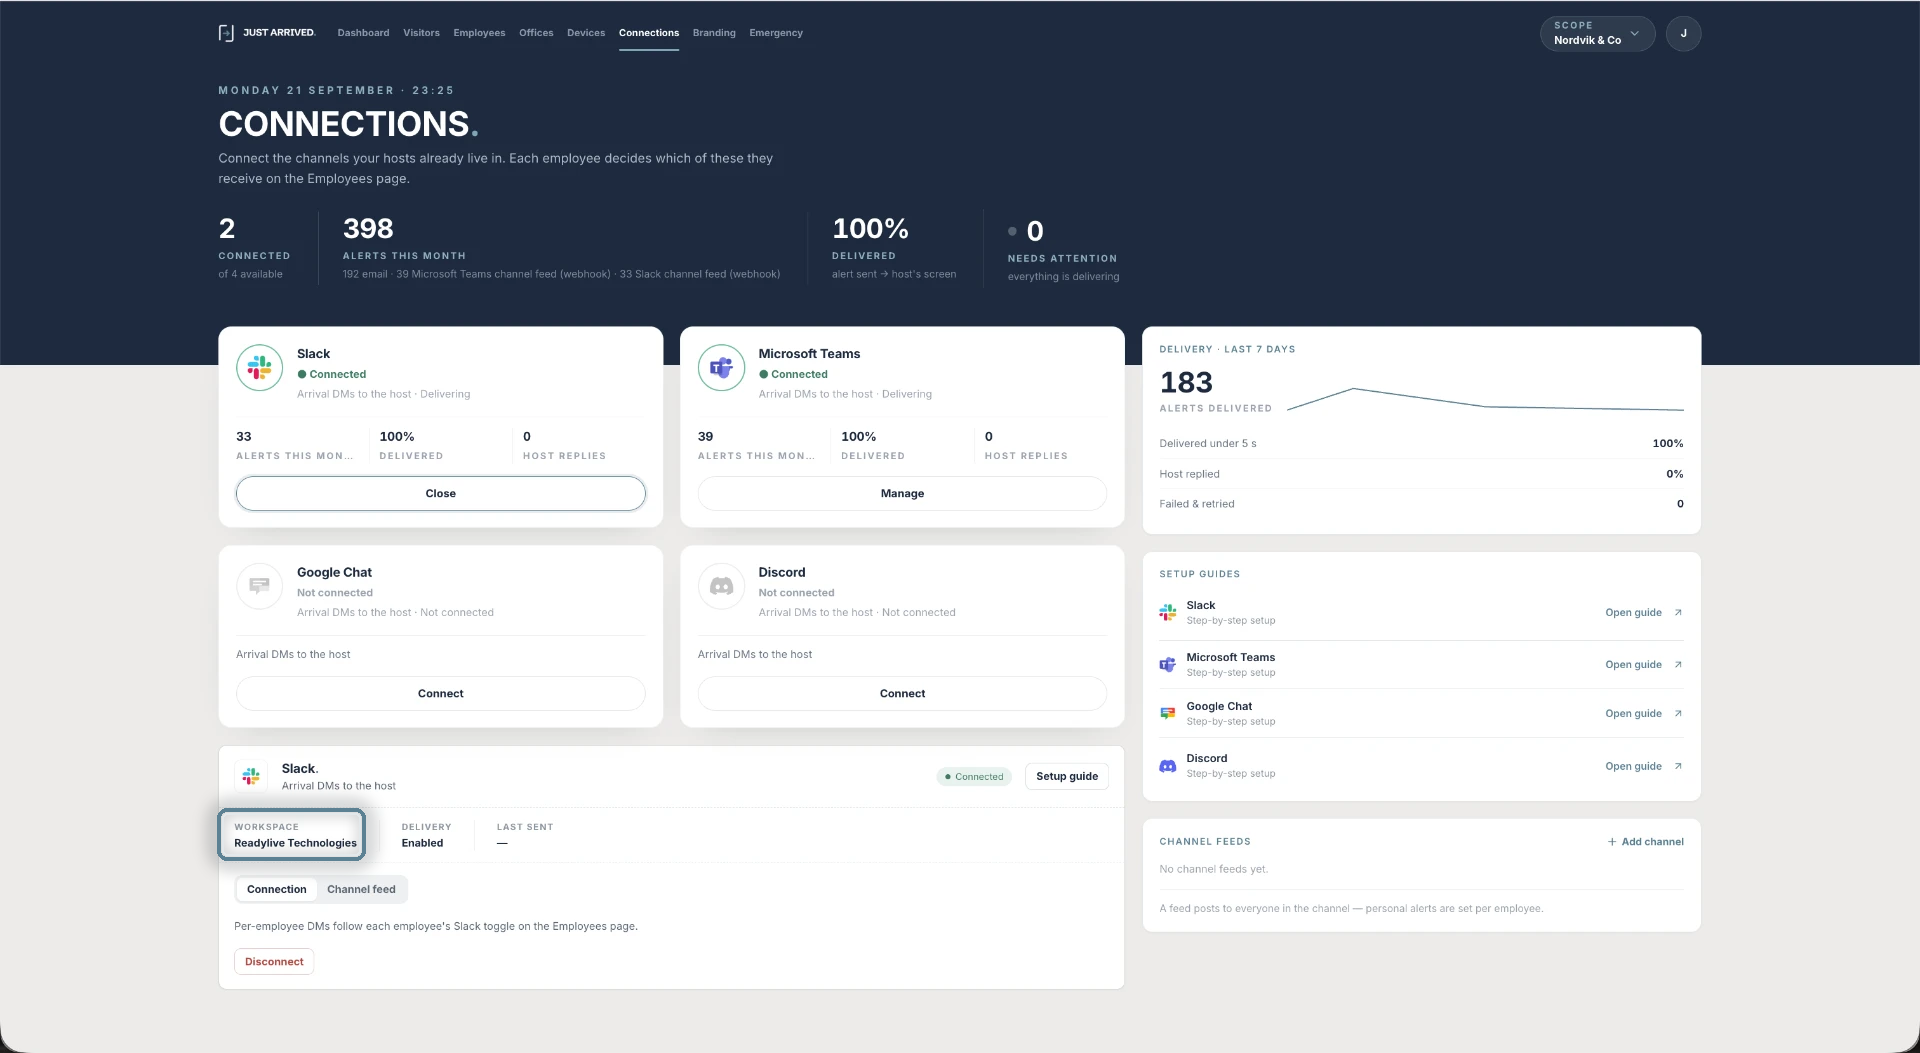Click the Readylive Technologies workspace value
The width and height of the screenshot is (1920, 1053).
295,843
